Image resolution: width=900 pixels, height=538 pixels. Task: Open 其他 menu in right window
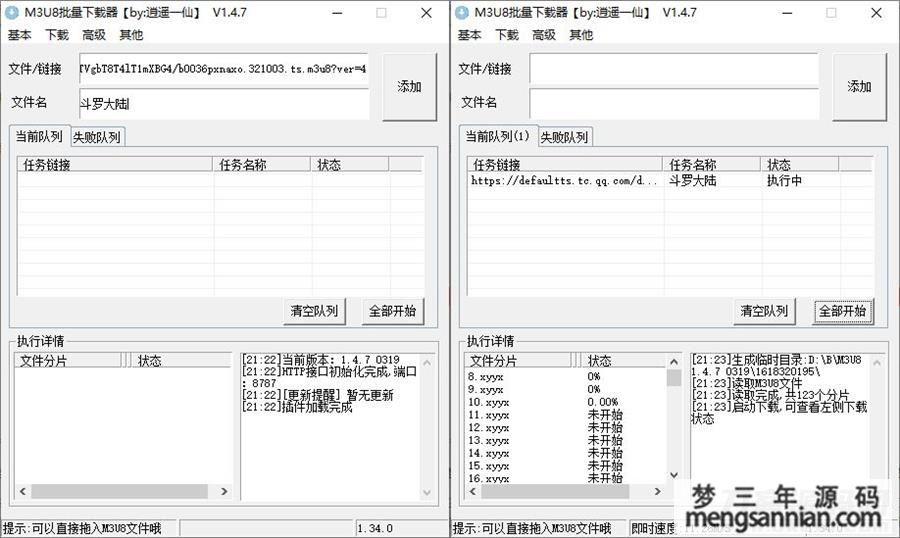(x=581, y=35)
